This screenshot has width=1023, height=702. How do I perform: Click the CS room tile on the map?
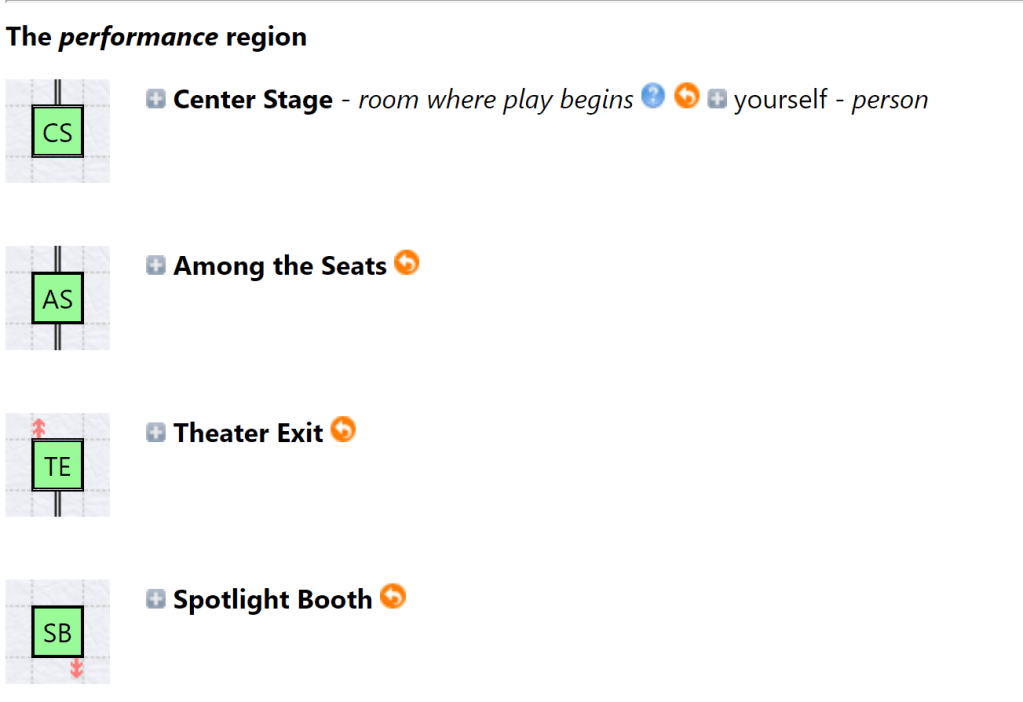click(x=57, y=131)
